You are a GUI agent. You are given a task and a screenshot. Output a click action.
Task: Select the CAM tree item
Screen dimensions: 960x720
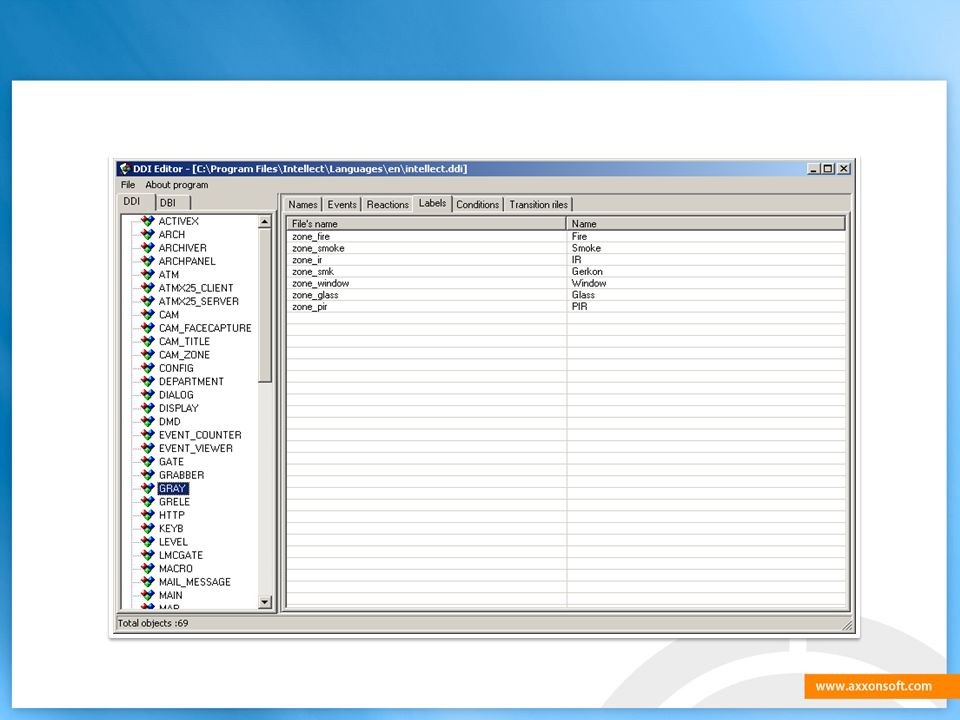tap(169, 315)
